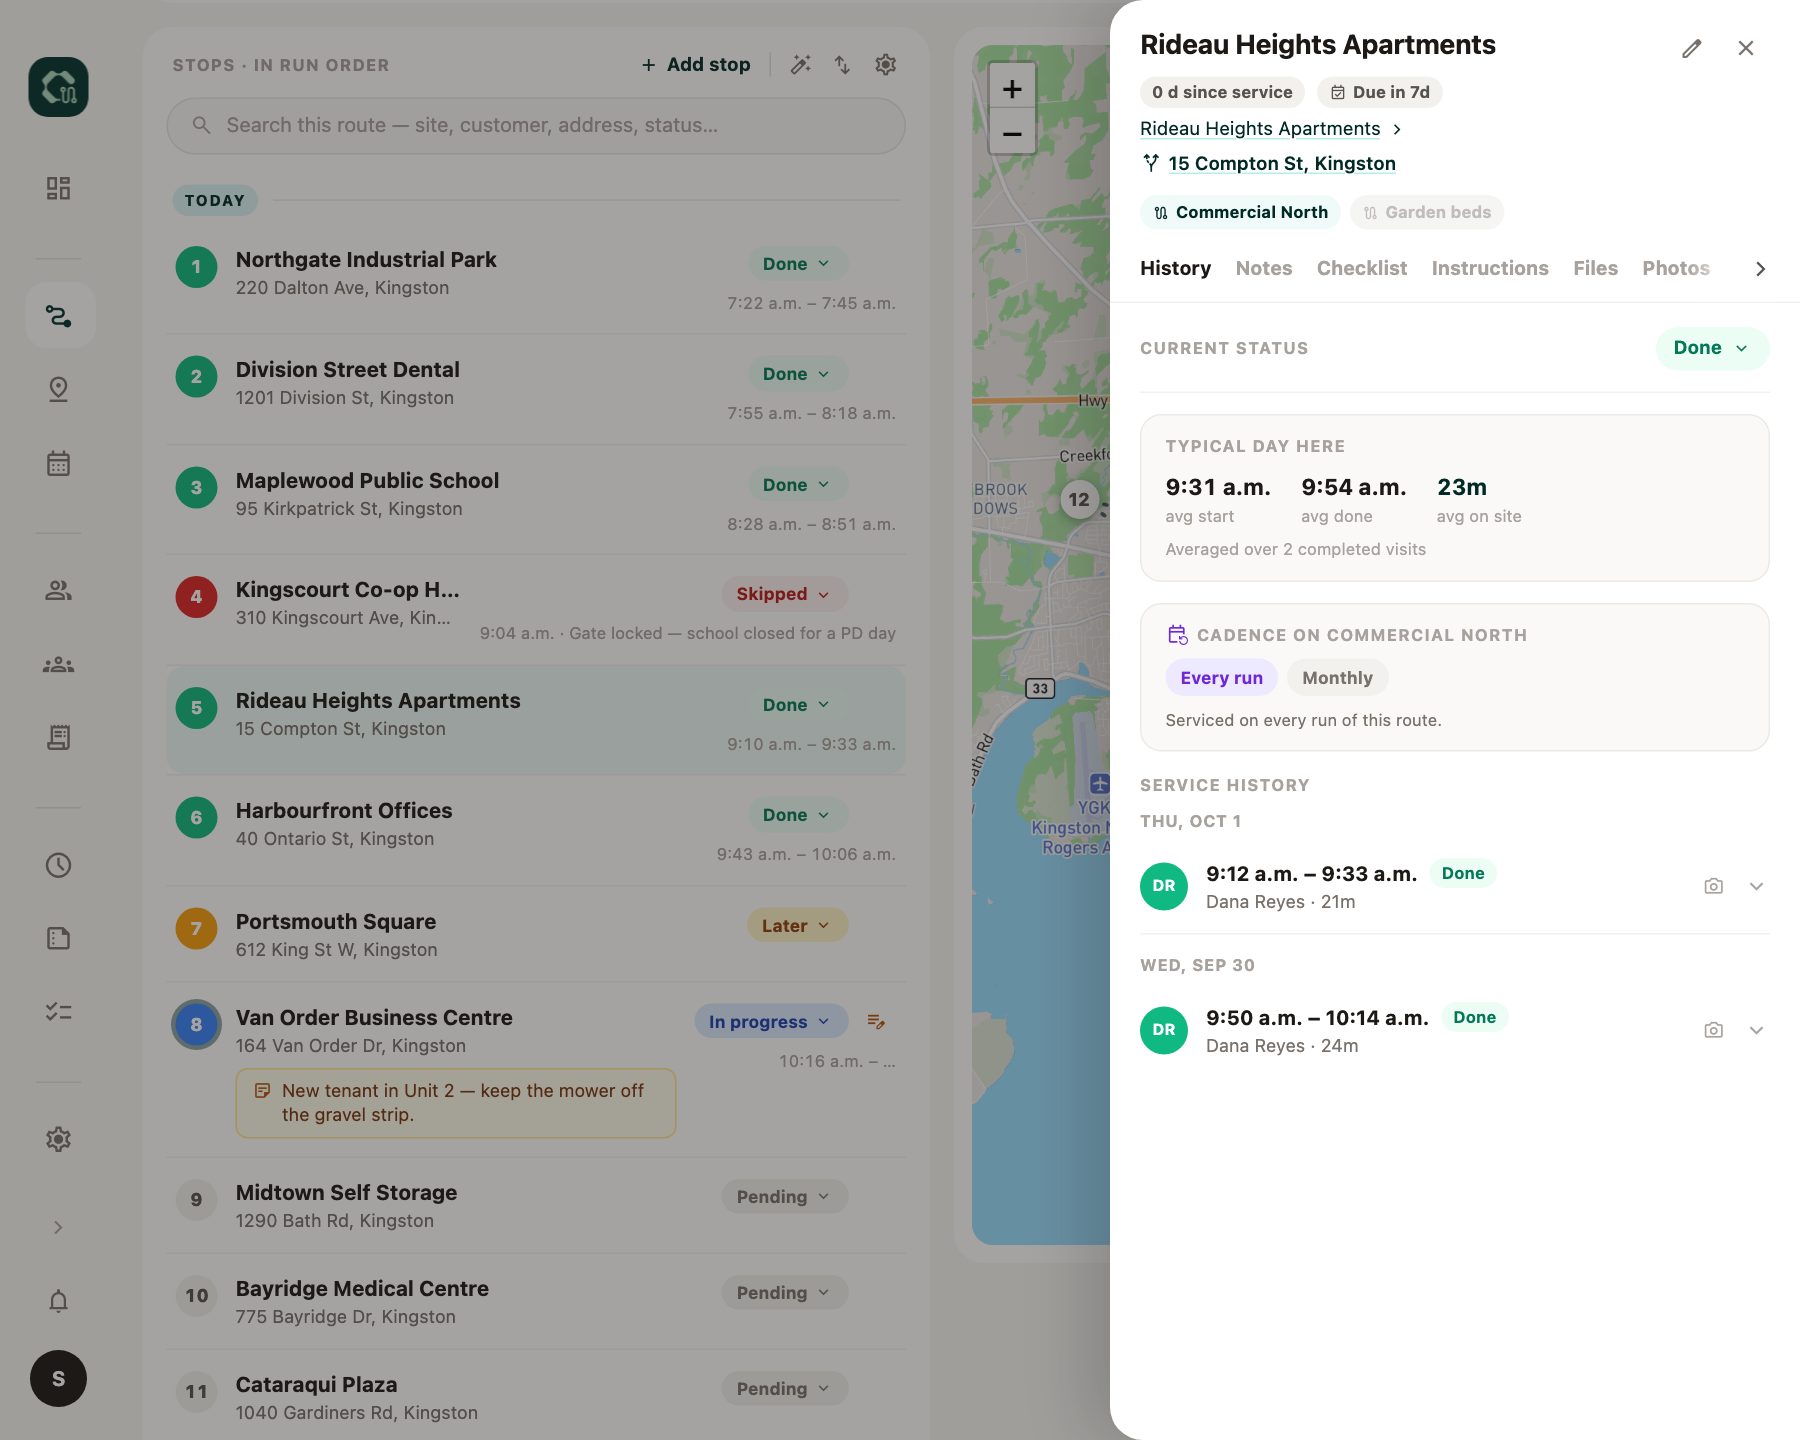Open Pending dropdown for Midtown Self Storage
Image resolution: width=1800 pixels, height=1440 pixels.
[784, 1196]
